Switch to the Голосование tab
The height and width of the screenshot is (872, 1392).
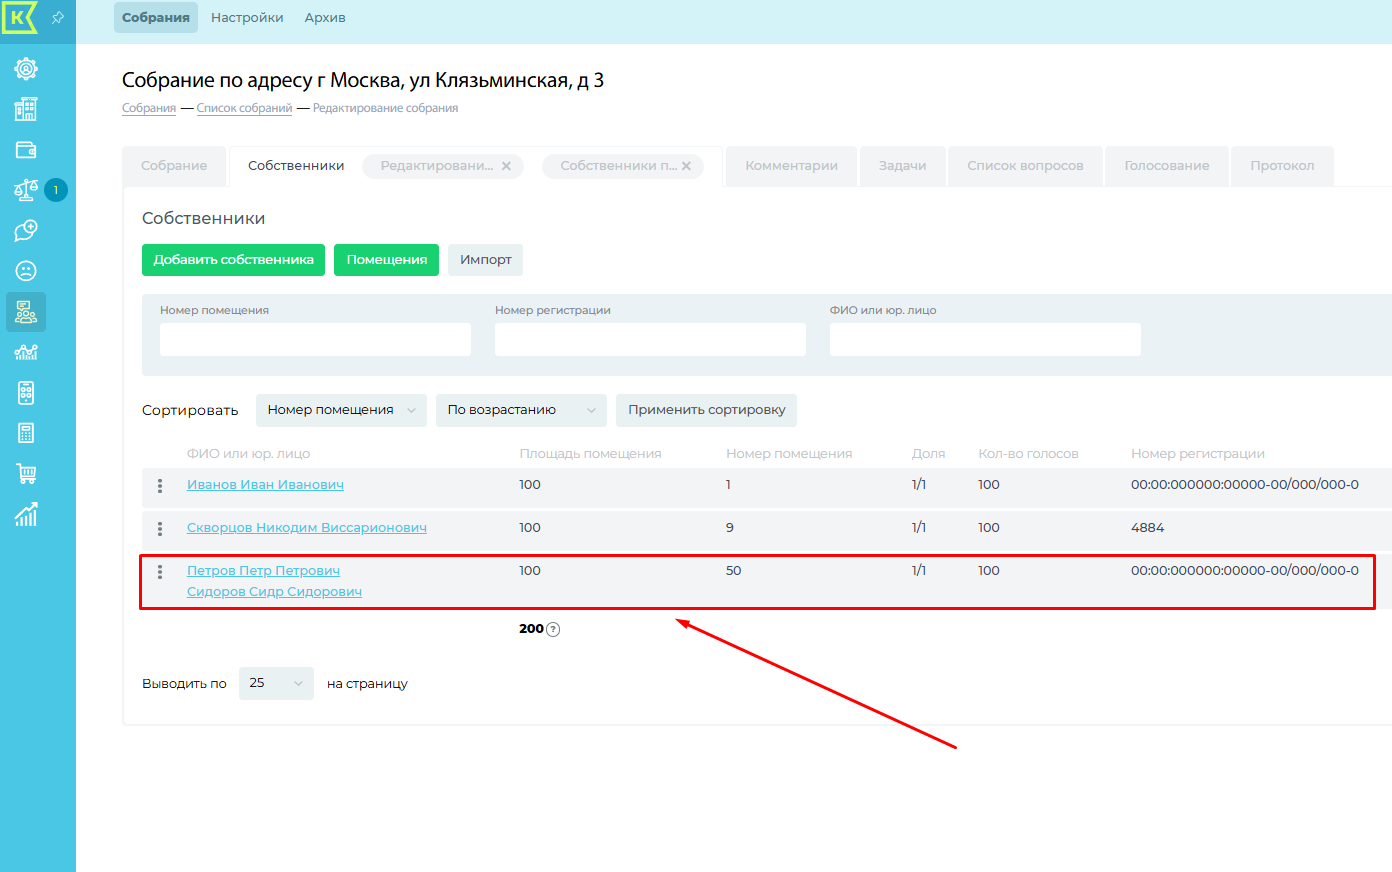[1166, 166]
